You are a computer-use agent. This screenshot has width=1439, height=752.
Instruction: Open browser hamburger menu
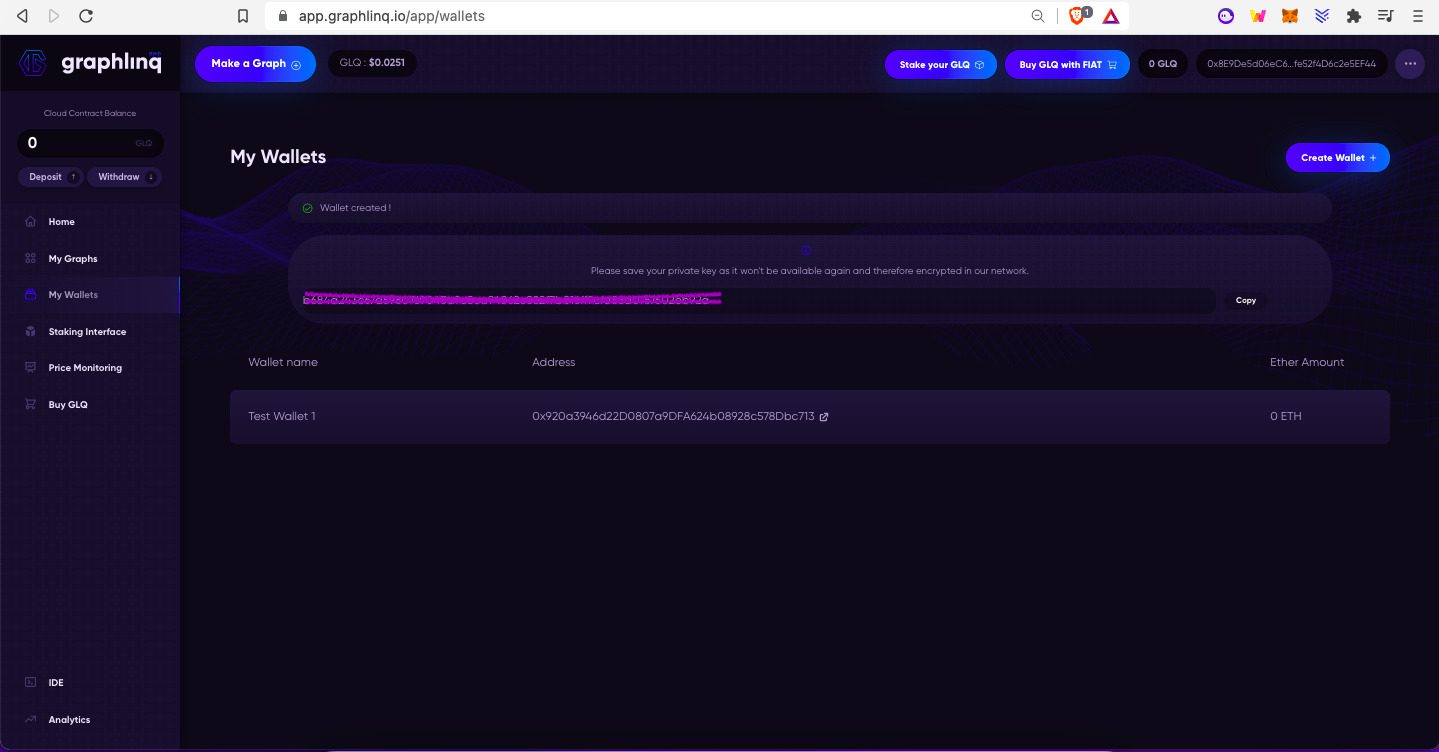coord(1416,16)
